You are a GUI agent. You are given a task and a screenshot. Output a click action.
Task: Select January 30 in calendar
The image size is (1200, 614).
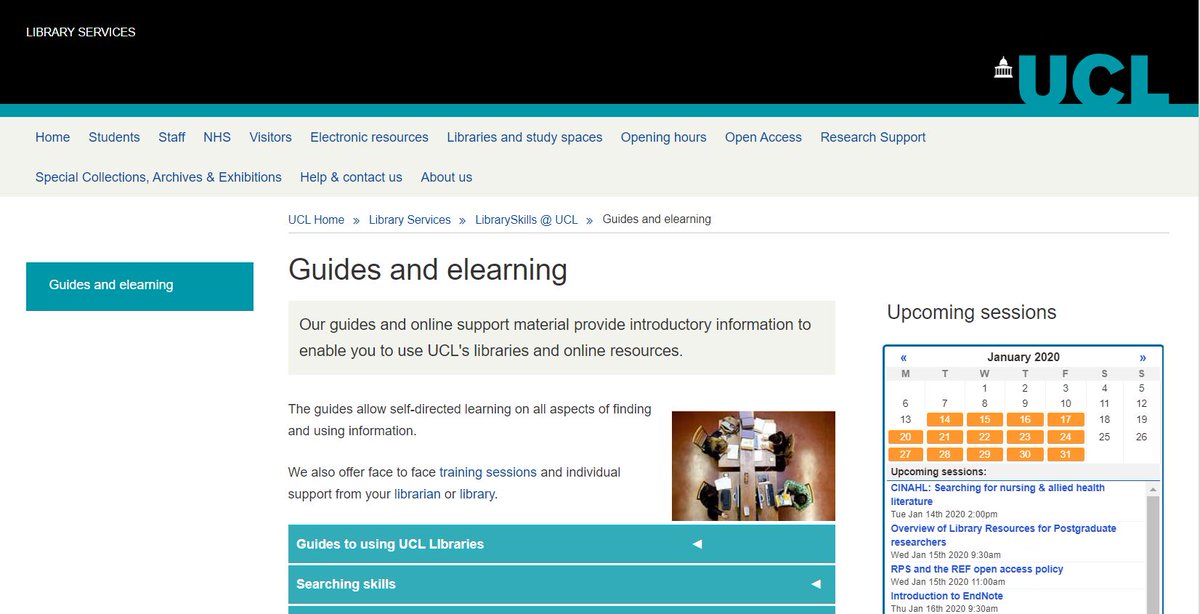pyautogui.click(x=1025, y=454)
